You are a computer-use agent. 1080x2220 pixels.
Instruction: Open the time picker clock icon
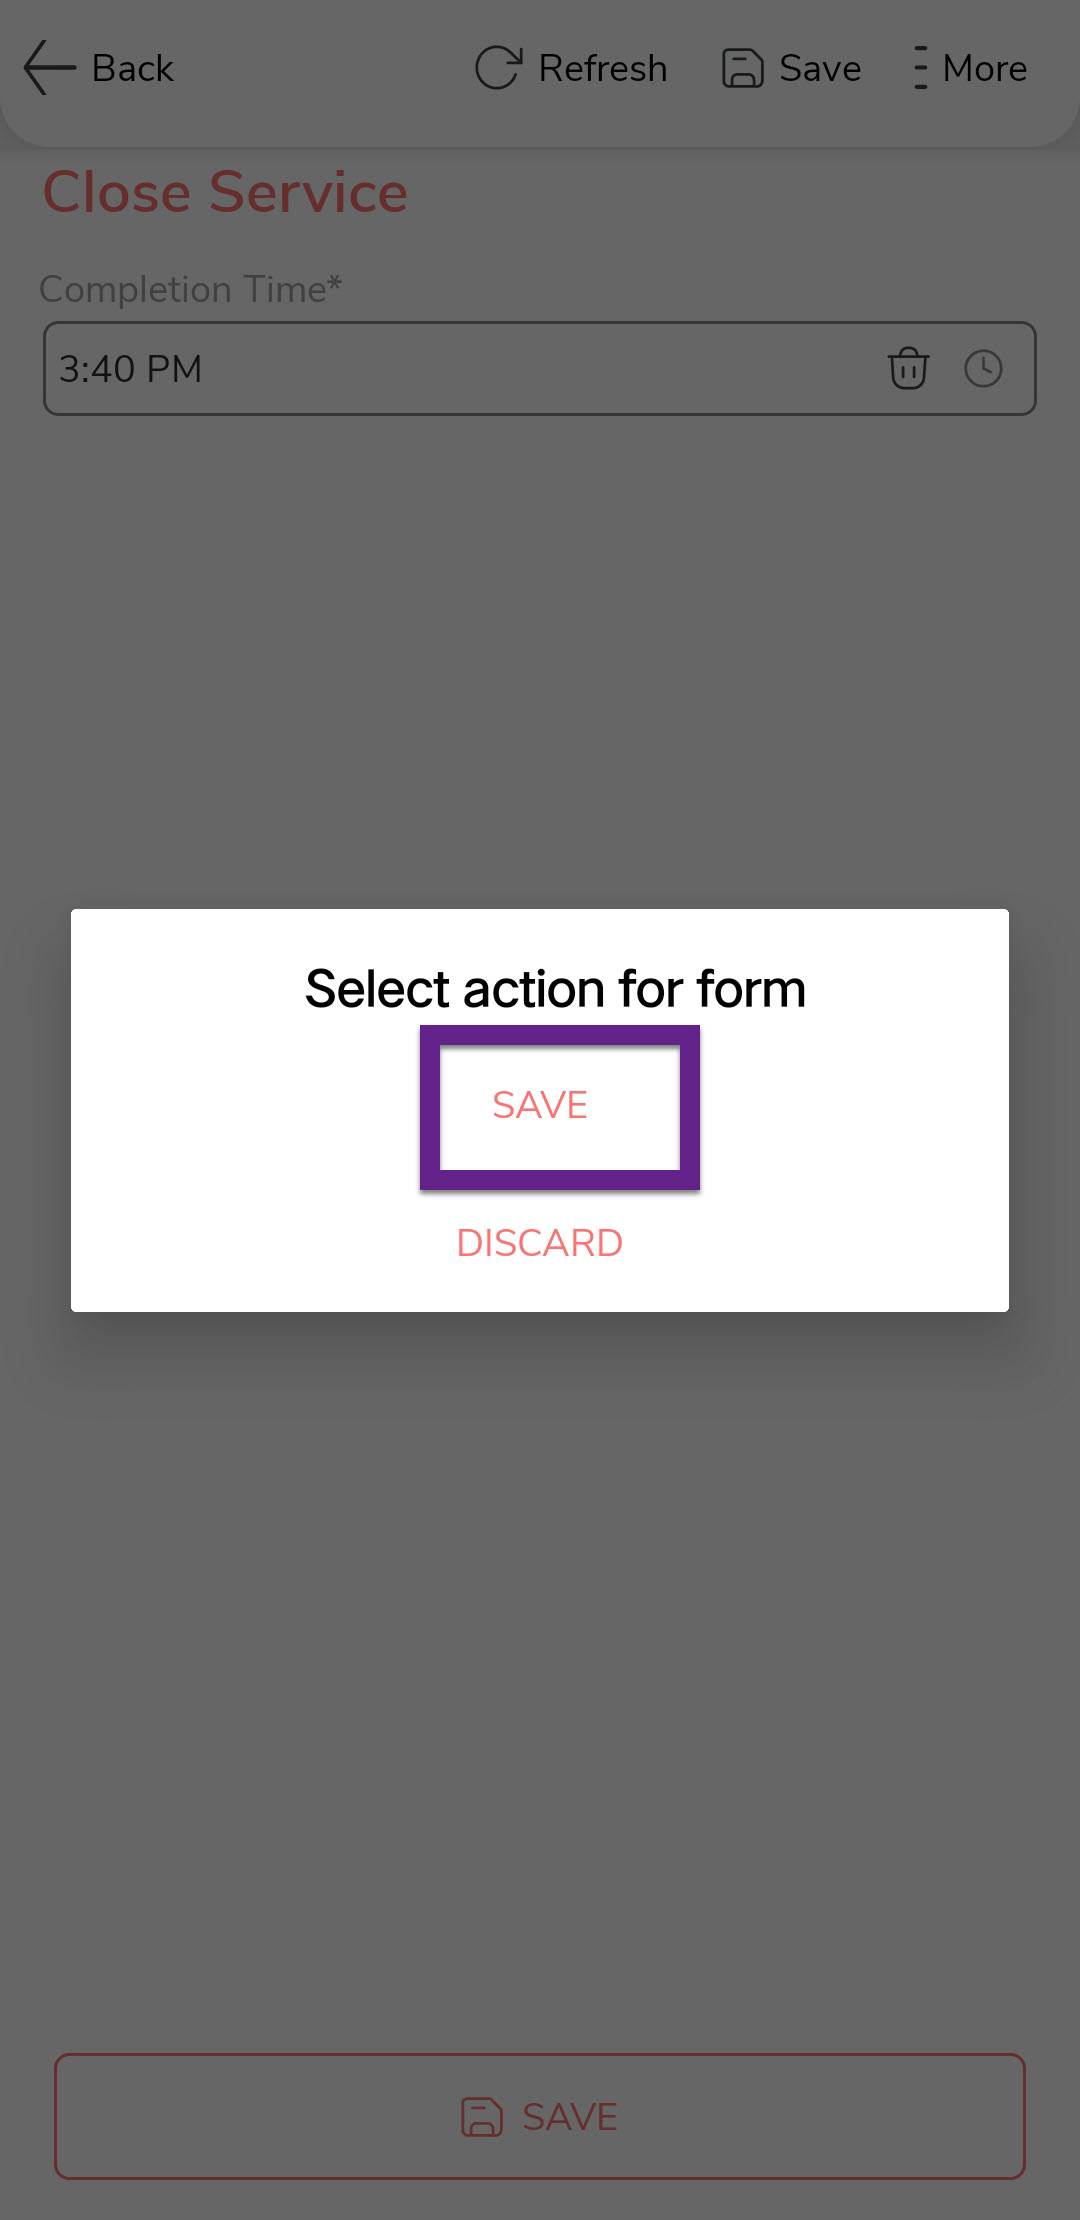click(983, 368)
